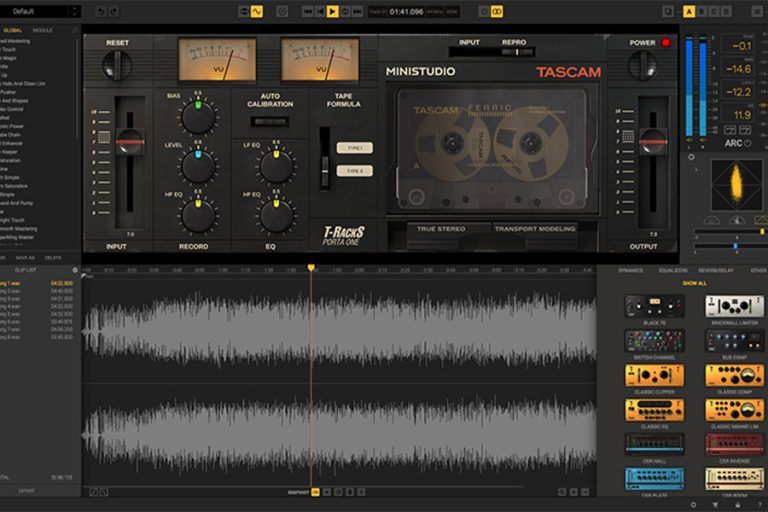This screenshot has width=768, height=512.
Task: Click the INPUT fader handle
Action: (130, 142)
